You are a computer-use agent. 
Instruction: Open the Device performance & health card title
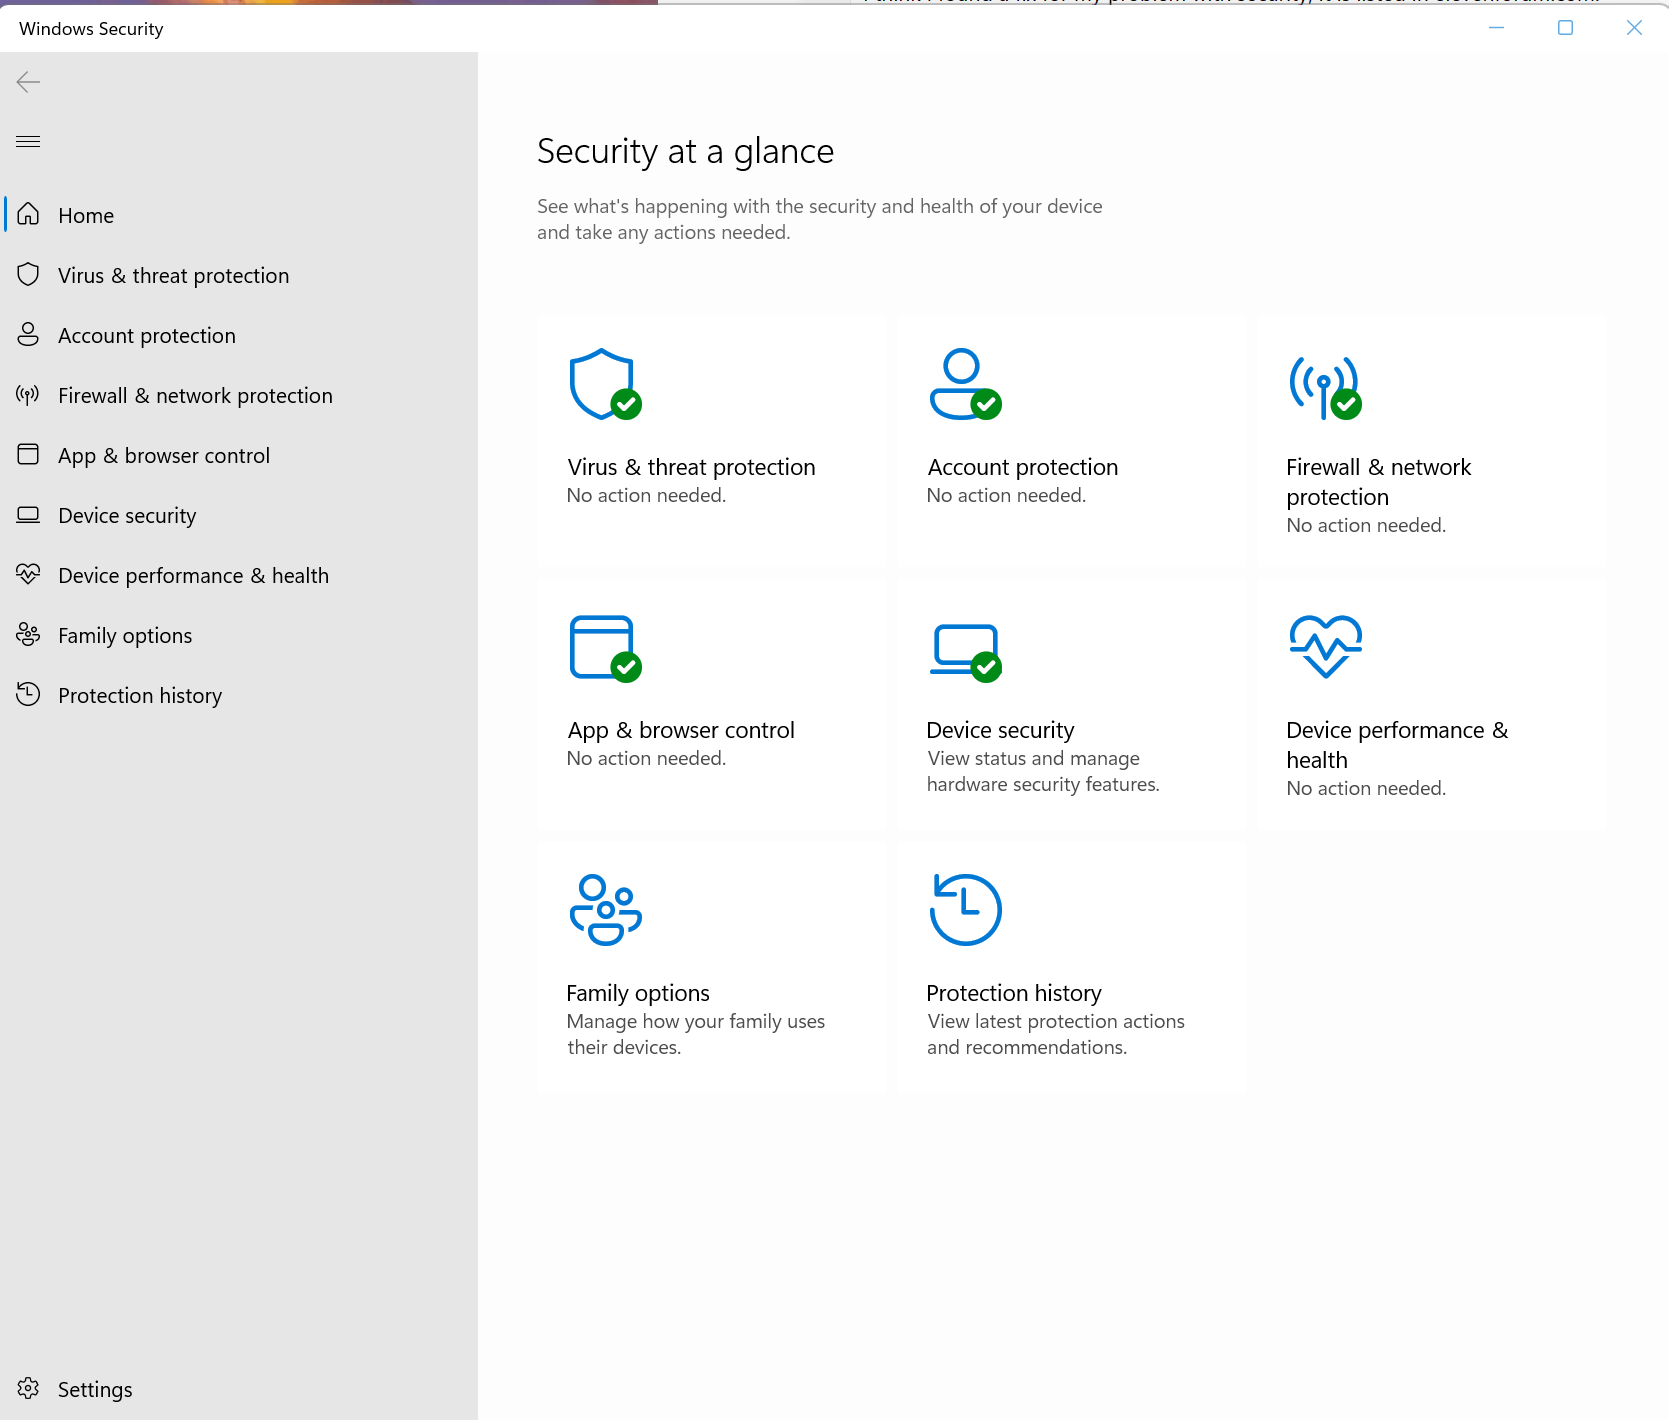1397,745
